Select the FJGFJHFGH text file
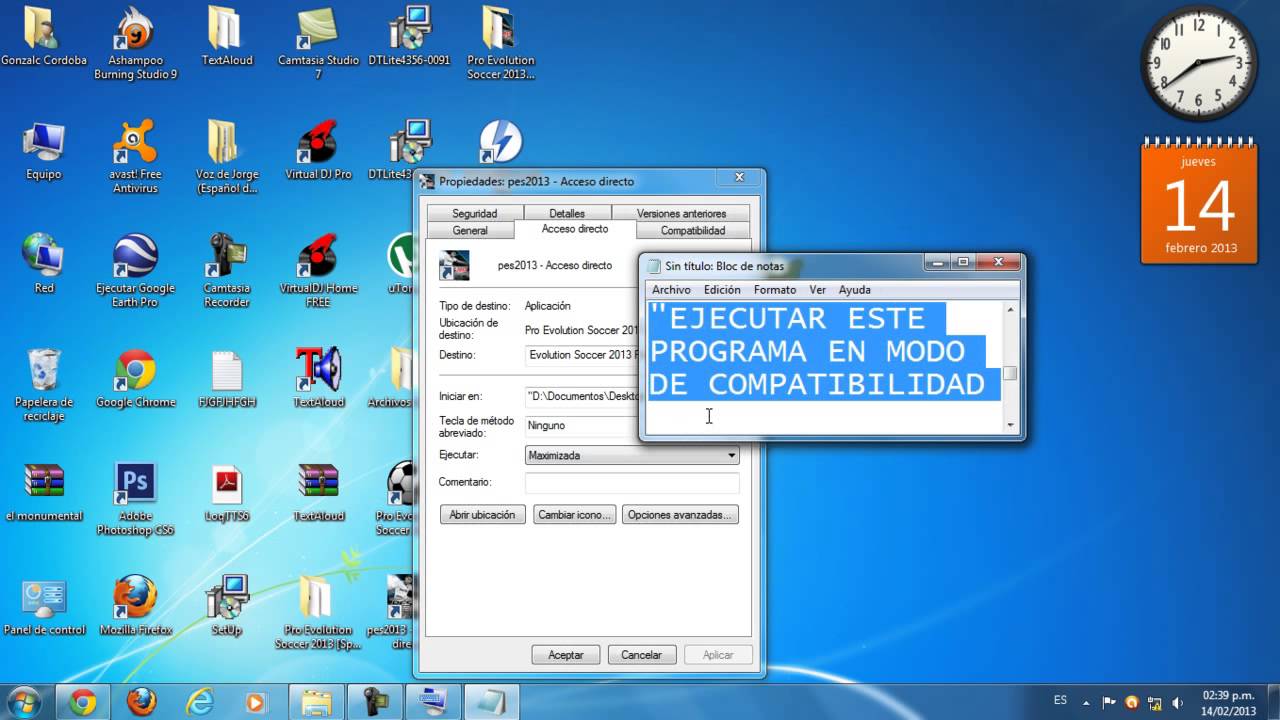This screenshot has width=1280, height=720. coord(227,378)
